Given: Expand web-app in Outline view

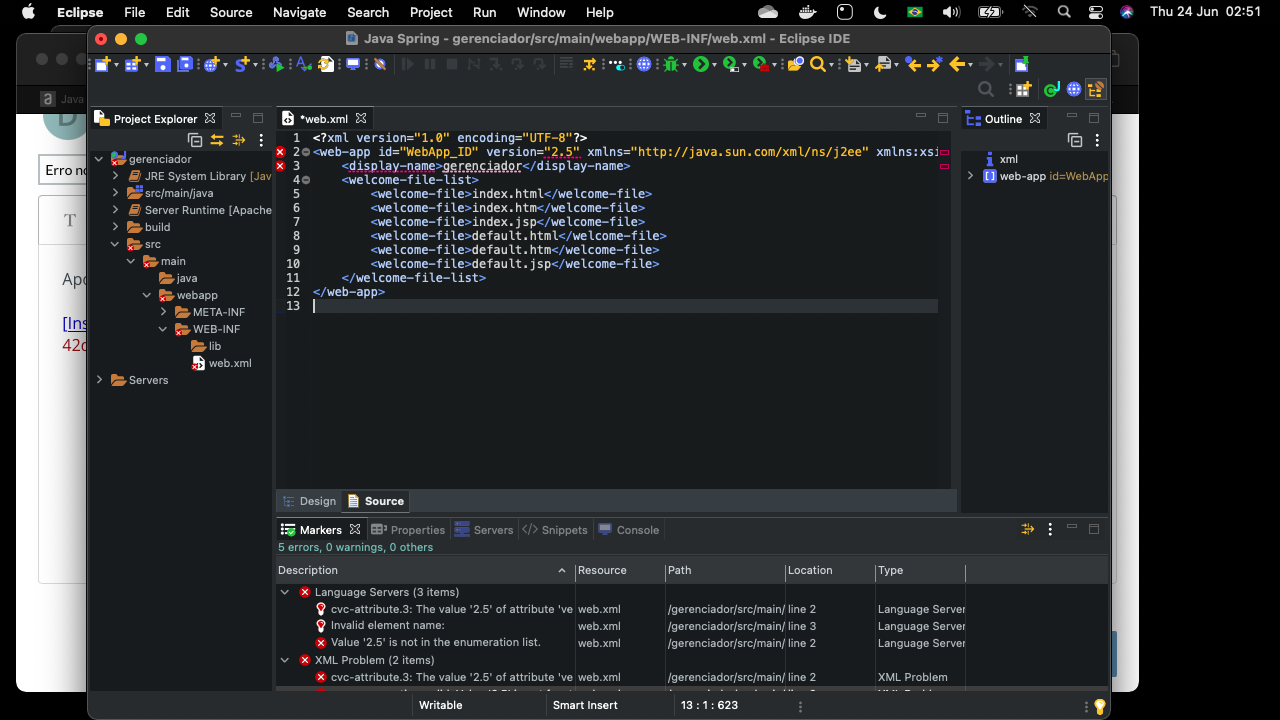Looking at the screenshot, I should pos(970,176).
